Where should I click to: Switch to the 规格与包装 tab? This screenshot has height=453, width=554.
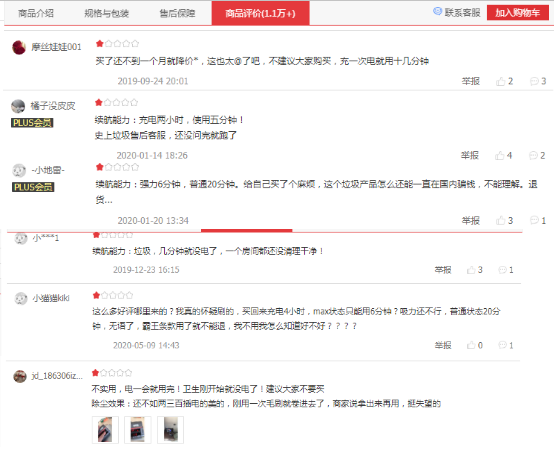(x=106, y=13)
